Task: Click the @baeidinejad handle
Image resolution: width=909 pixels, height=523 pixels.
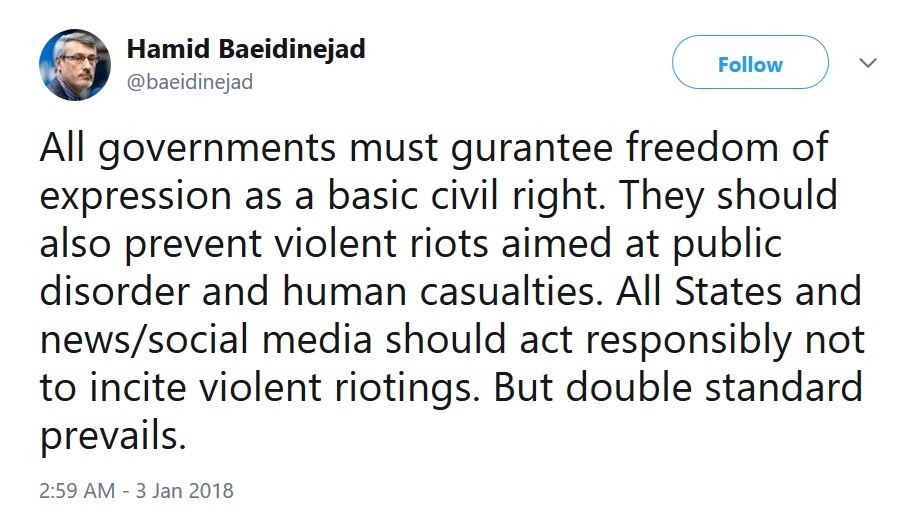Action: [190, 82]
